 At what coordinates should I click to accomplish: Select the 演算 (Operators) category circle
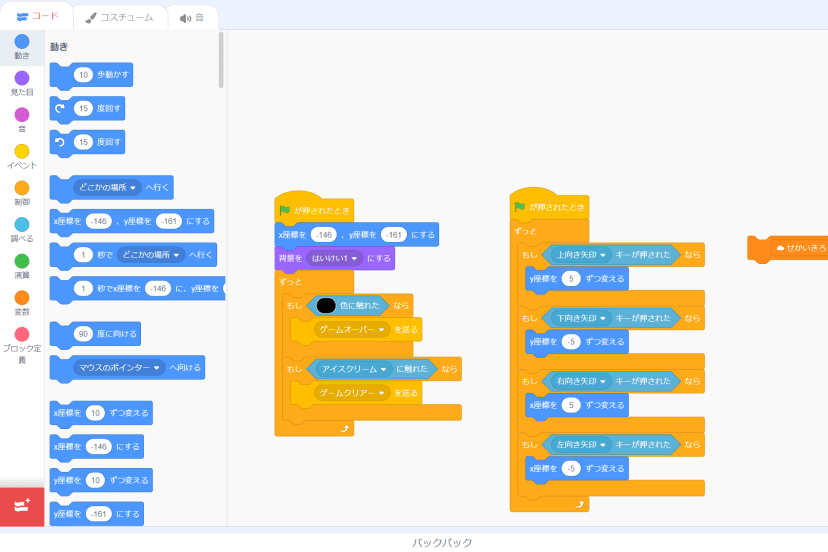22,261
